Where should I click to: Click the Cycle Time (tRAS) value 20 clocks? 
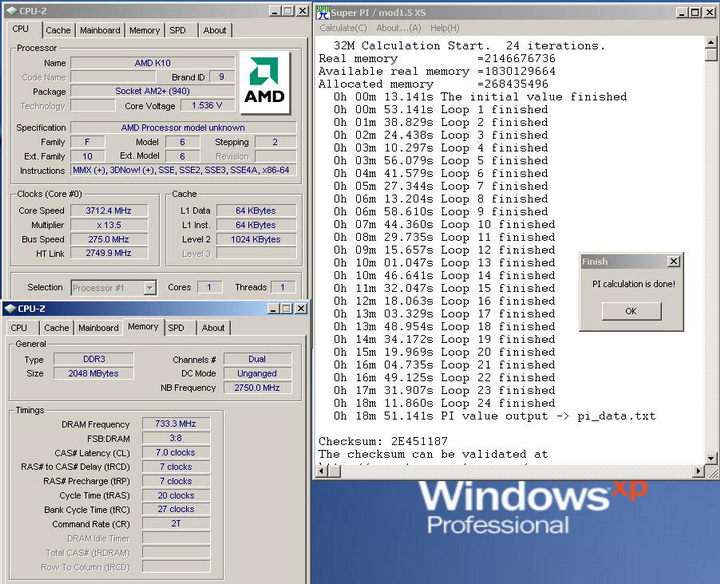click(176, 495)
